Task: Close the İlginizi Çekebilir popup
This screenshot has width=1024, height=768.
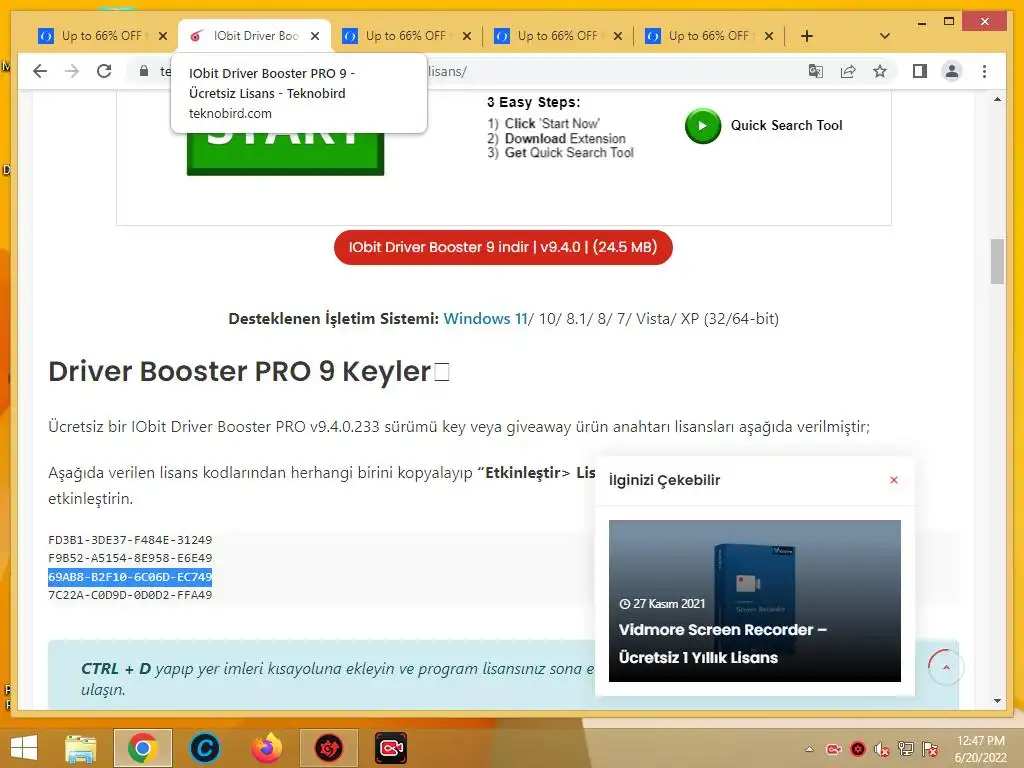Action: pos(894,480)
